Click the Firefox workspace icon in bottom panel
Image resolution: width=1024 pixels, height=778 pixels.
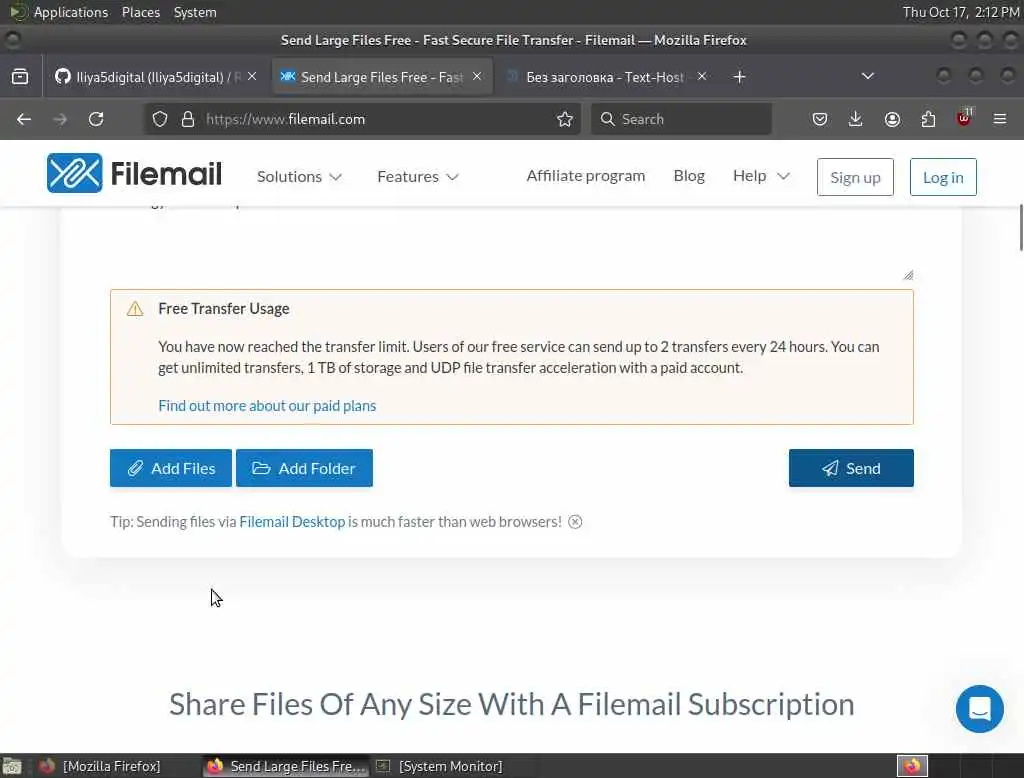(912, 766)
